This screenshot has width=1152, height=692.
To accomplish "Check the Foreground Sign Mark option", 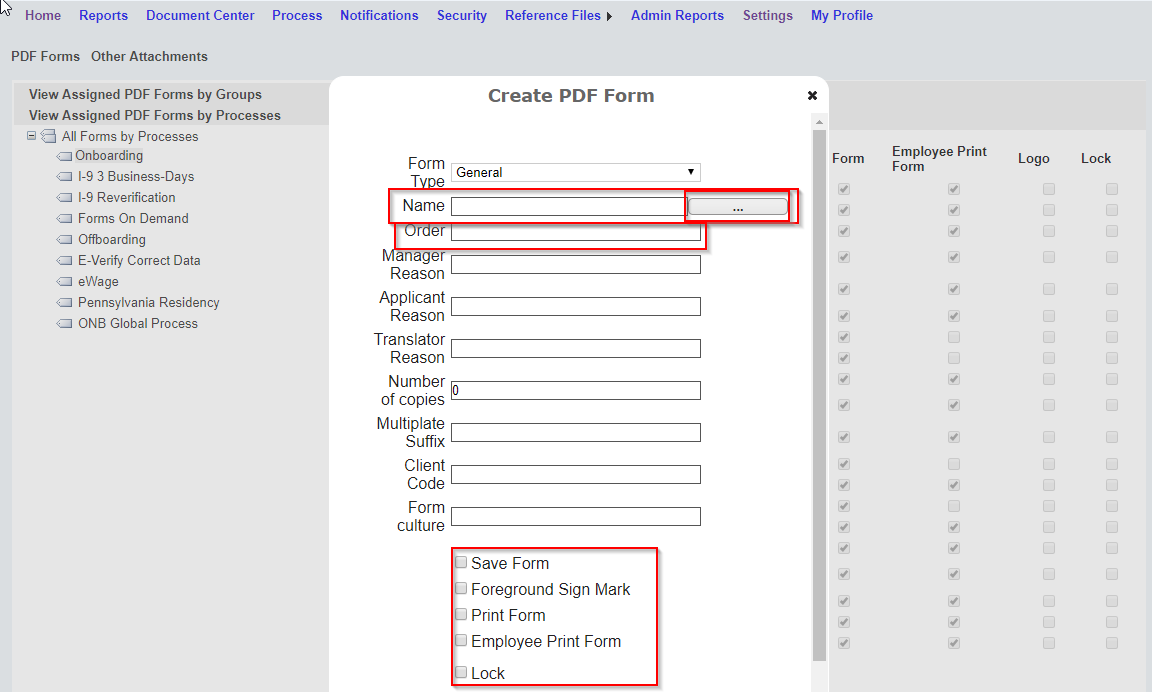I will point(460,587).
